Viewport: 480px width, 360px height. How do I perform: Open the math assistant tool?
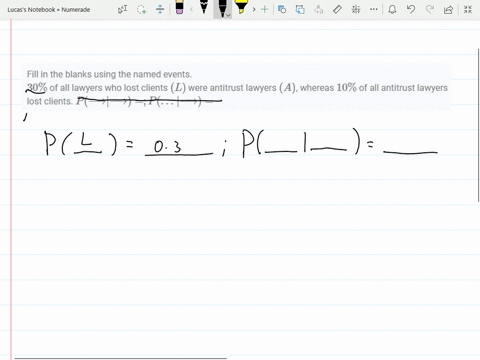pos(356,9)
